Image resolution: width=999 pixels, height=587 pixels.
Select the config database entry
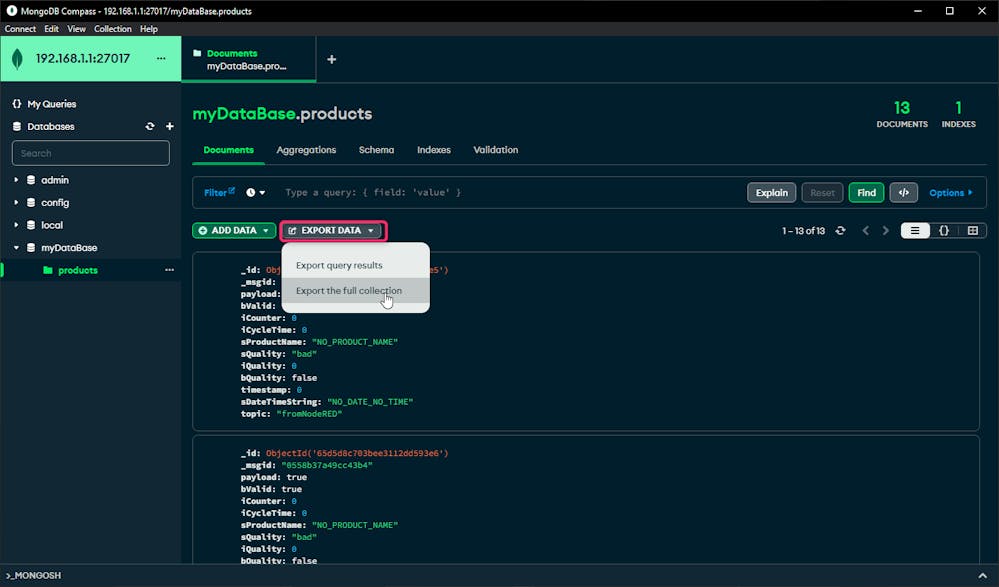(55, 203)
